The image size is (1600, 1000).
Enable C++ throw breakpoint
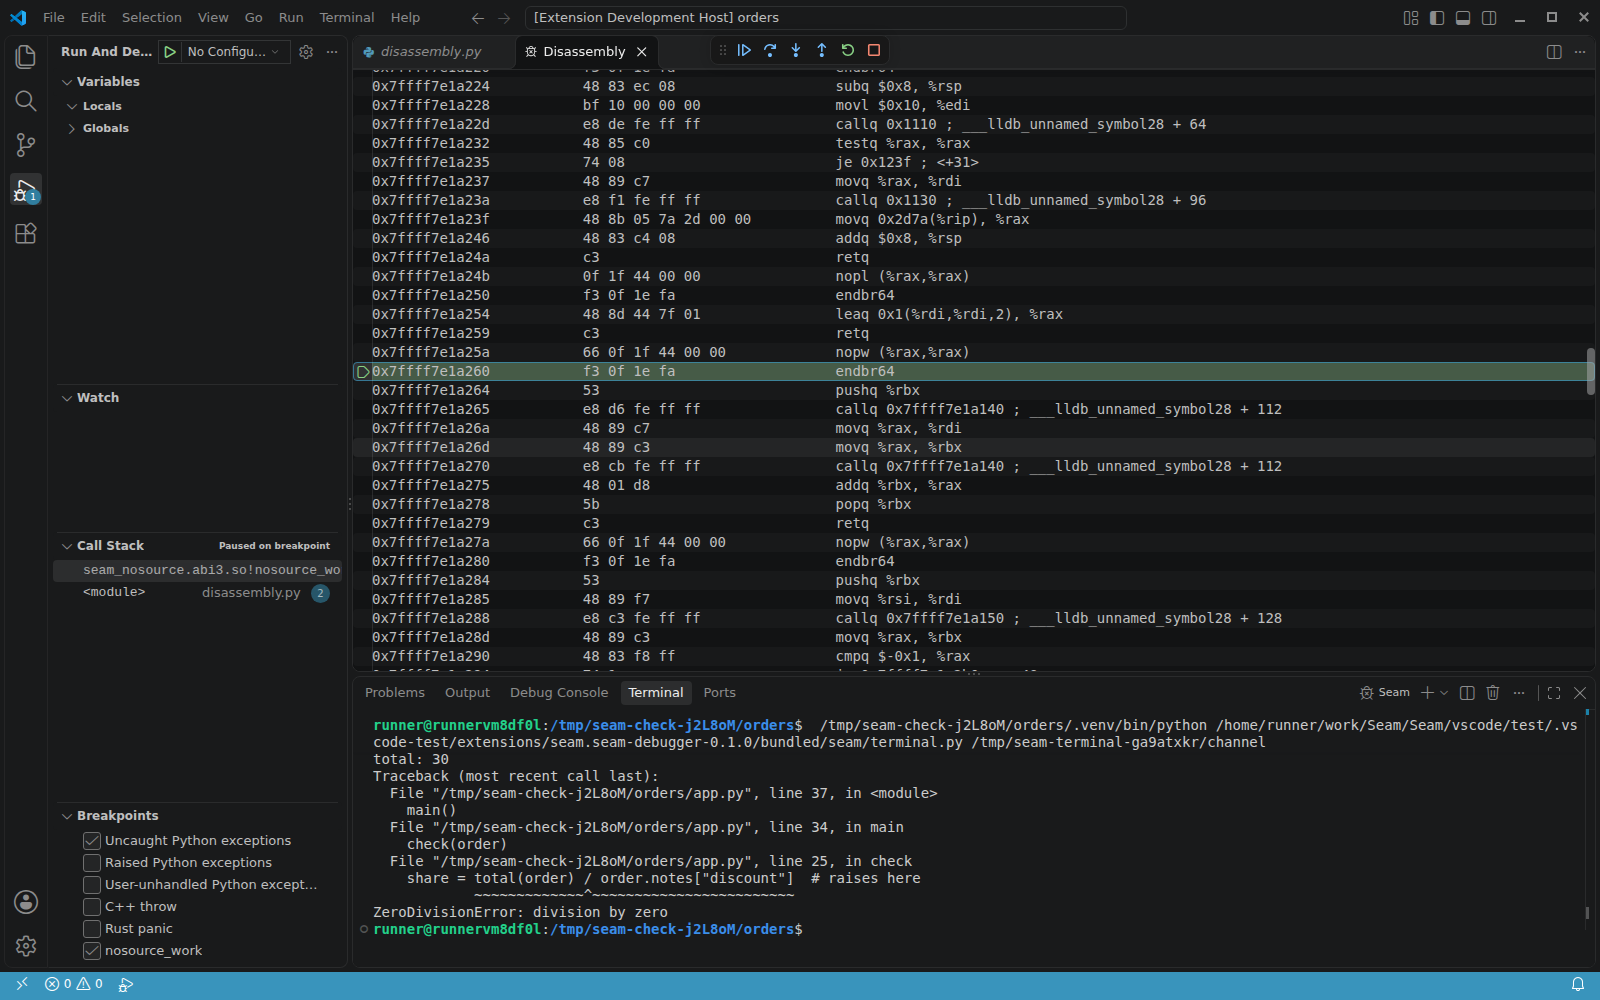[x=92, y=907]
